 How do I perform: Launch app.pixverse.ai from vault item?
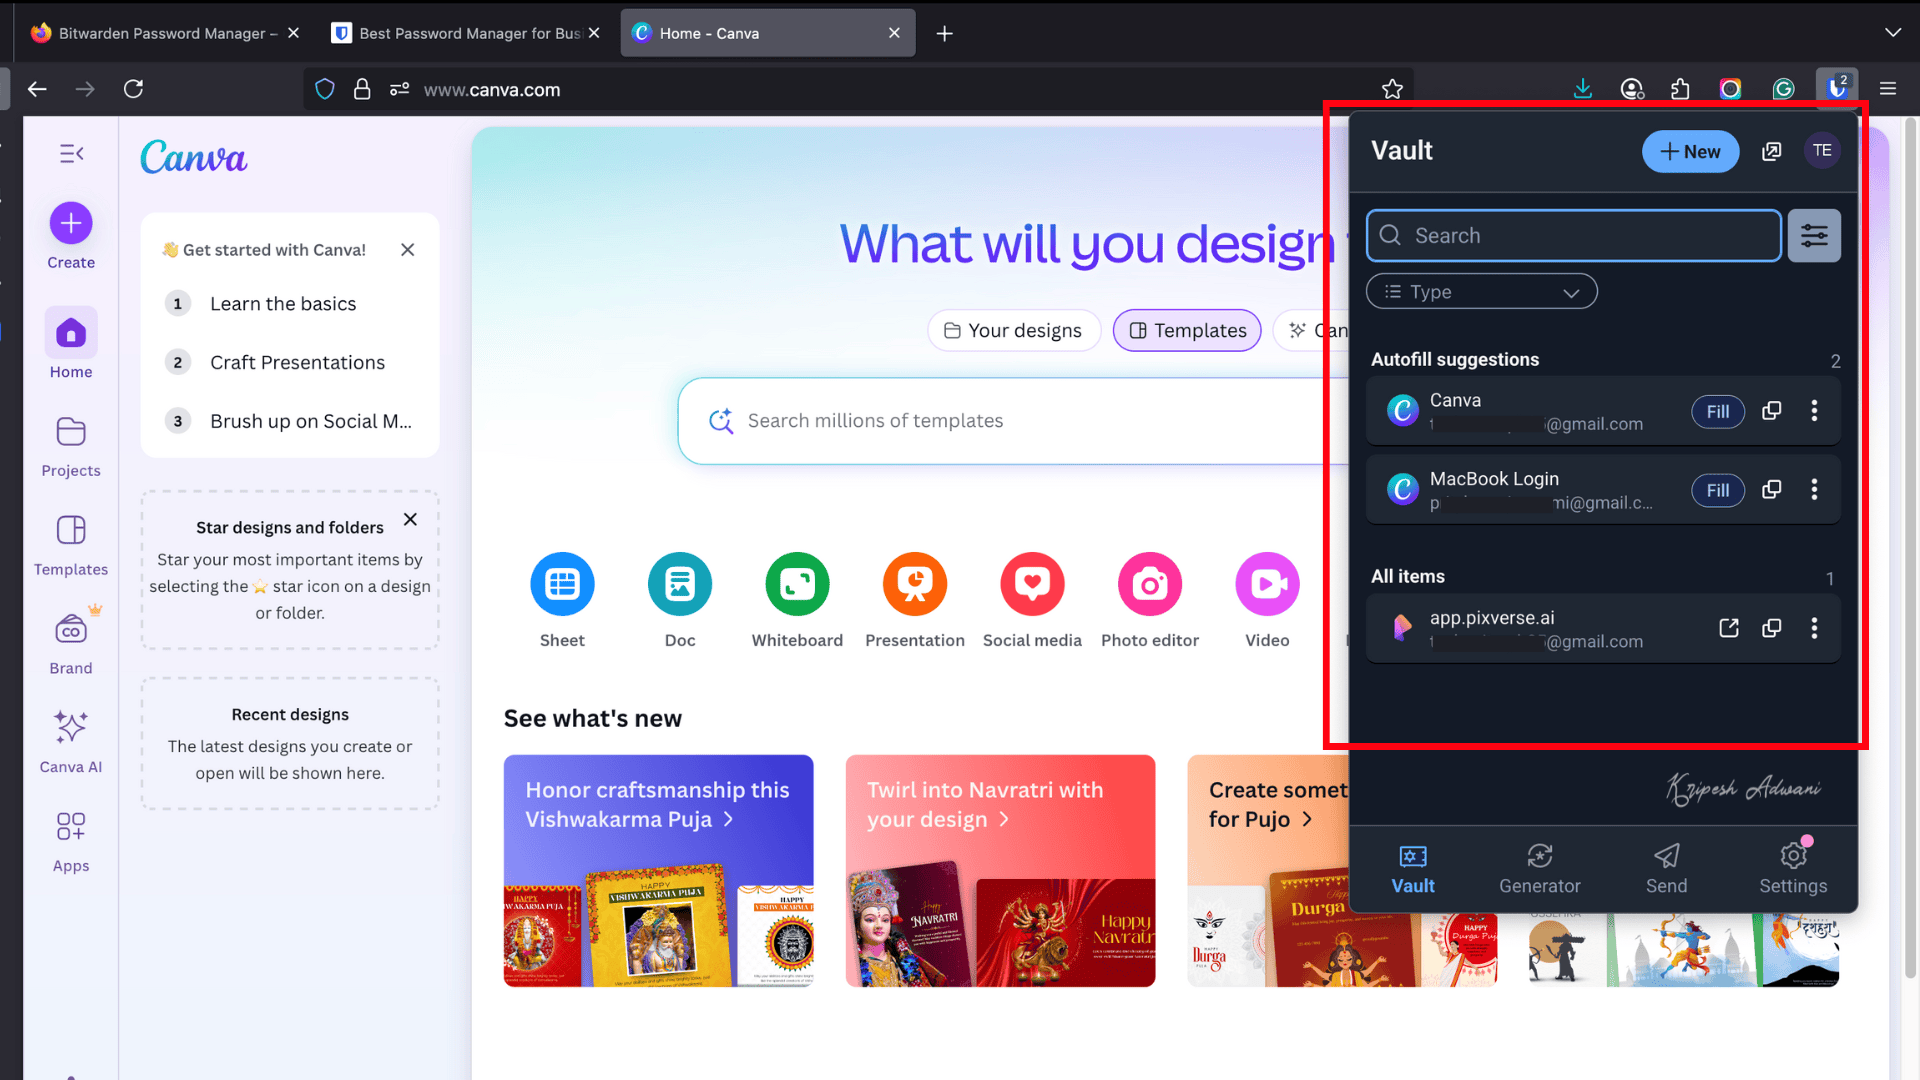[1728, 628]
